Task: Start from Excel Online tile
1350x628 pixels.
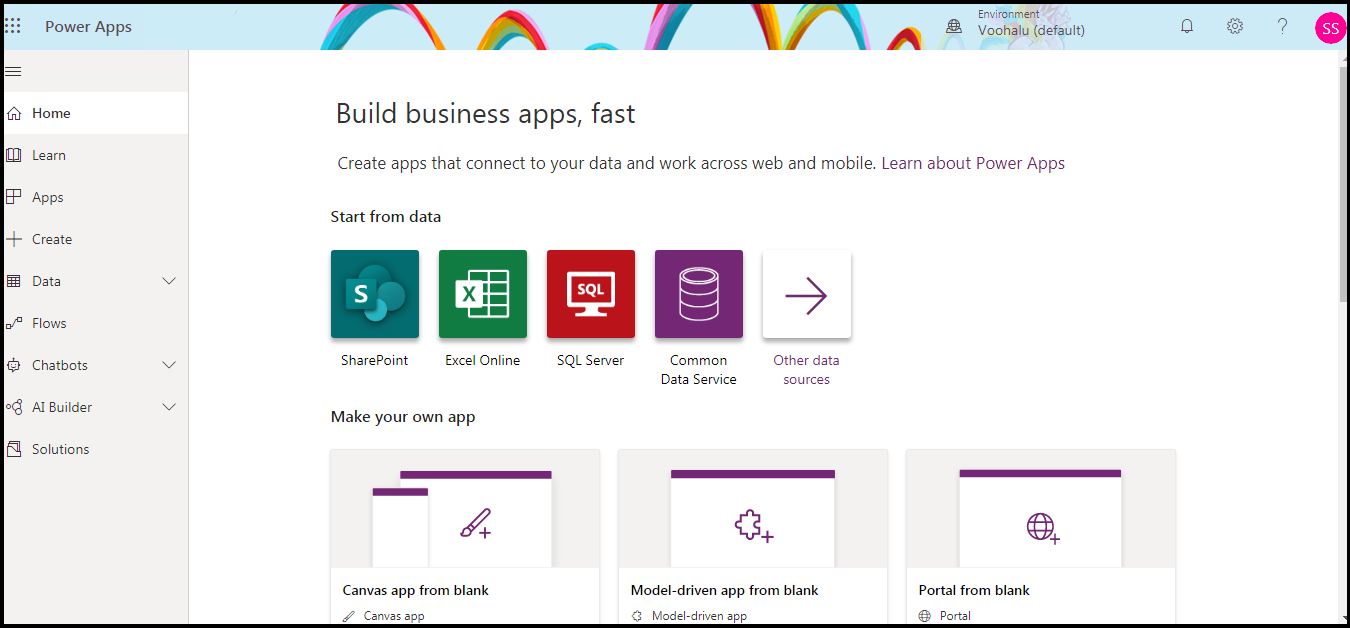Action: point(483,294)
